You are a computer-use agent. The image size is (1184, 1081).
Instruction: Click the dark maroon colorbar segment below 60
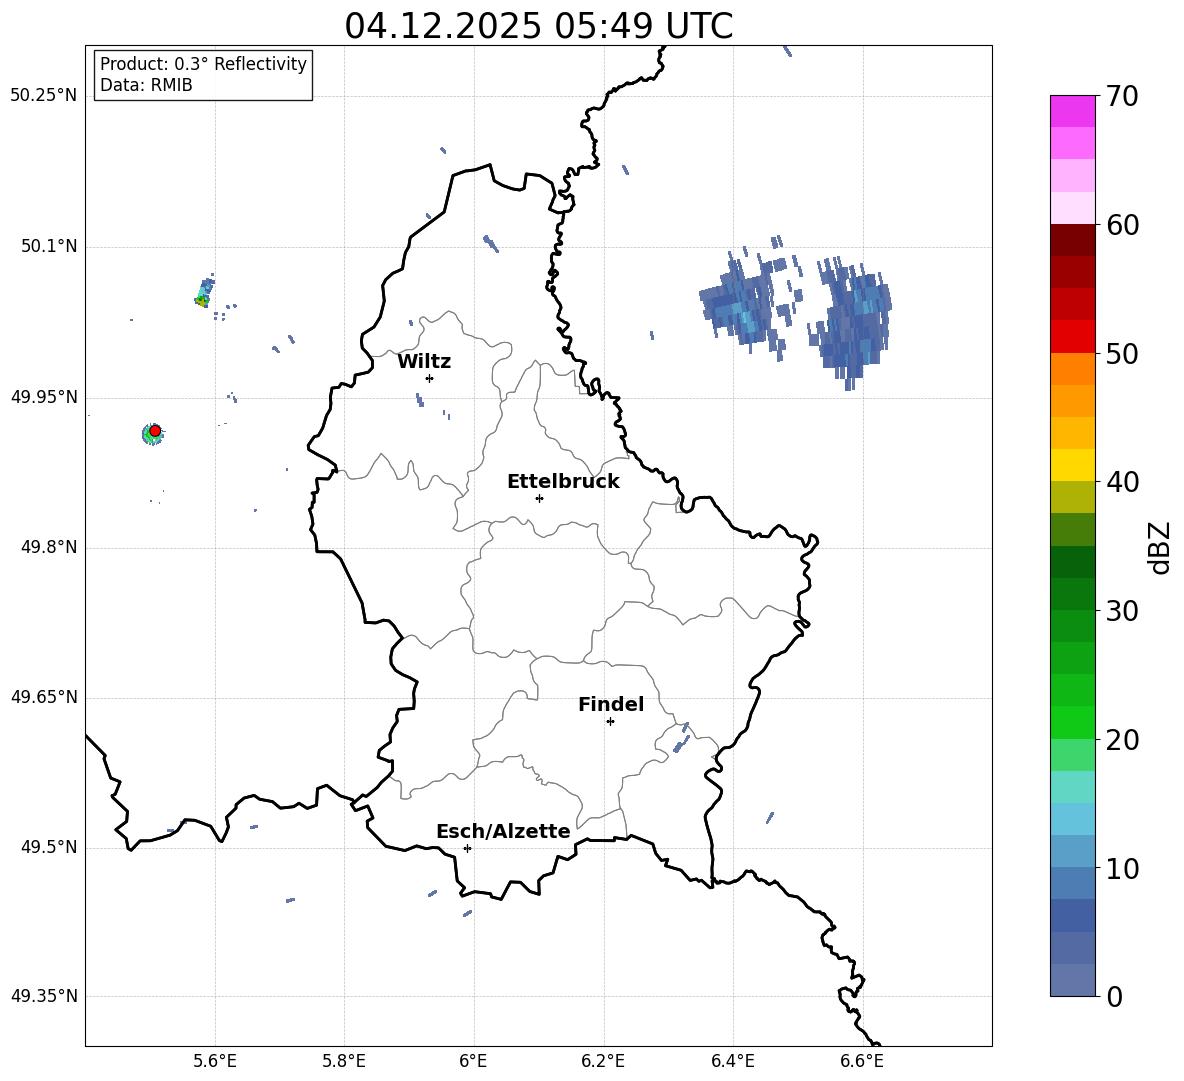1072,240
